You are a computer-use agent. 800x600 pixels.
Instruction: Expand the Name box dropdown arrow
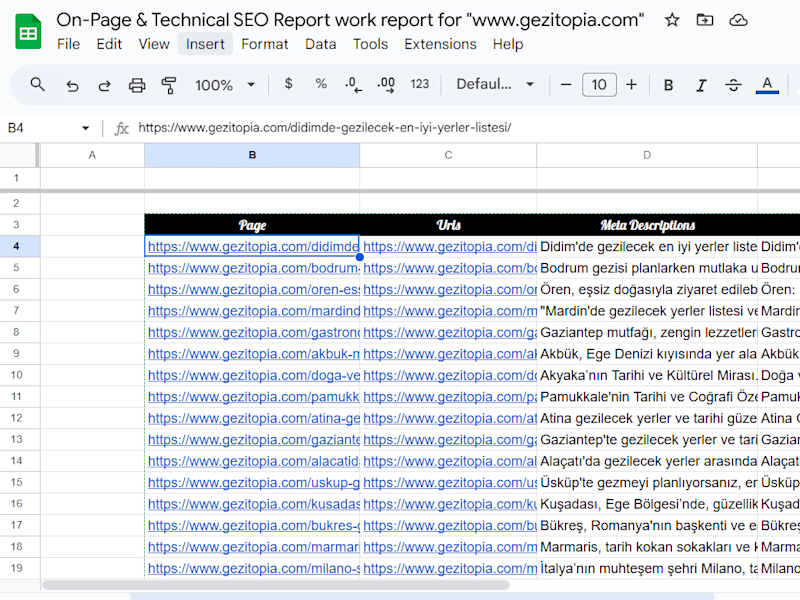pyautogui.click(x=85, y=128)
